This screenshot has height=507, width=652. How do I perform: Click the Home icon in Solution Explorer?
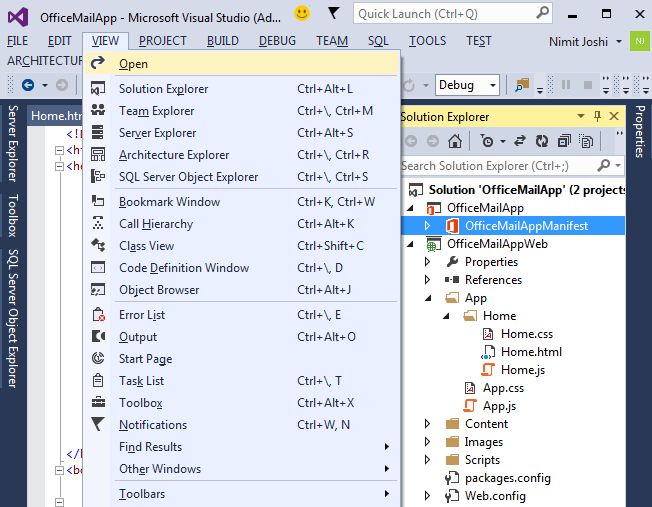click(457, 142)
